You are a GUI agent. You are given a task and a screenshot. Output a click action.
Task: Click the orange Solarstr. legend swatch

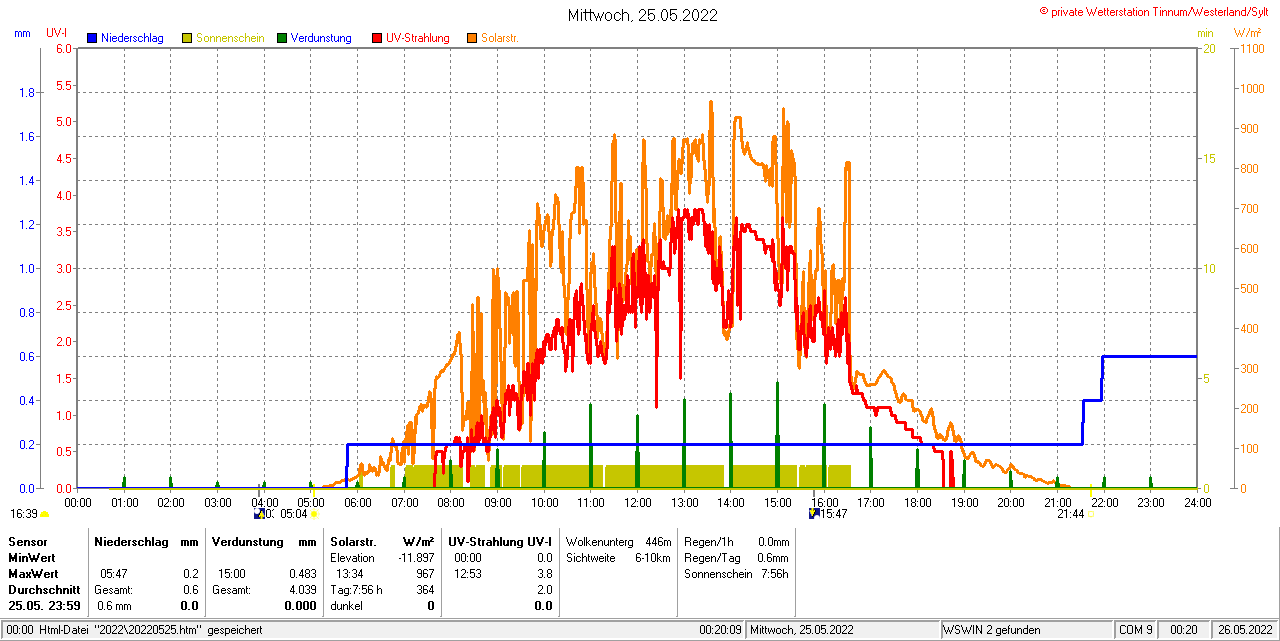pyautogui.click(x=472, y=38)
